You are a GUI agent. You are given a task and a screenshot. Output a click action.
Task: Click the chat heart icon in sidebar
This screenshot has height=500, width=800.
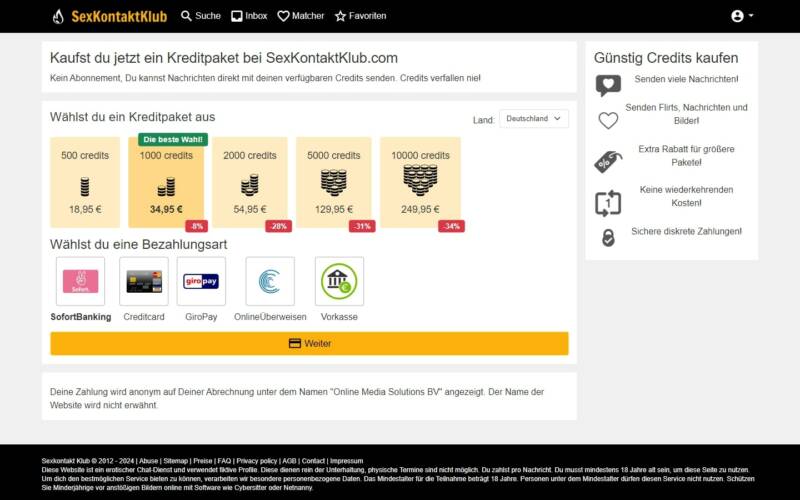tap(608, 85)
